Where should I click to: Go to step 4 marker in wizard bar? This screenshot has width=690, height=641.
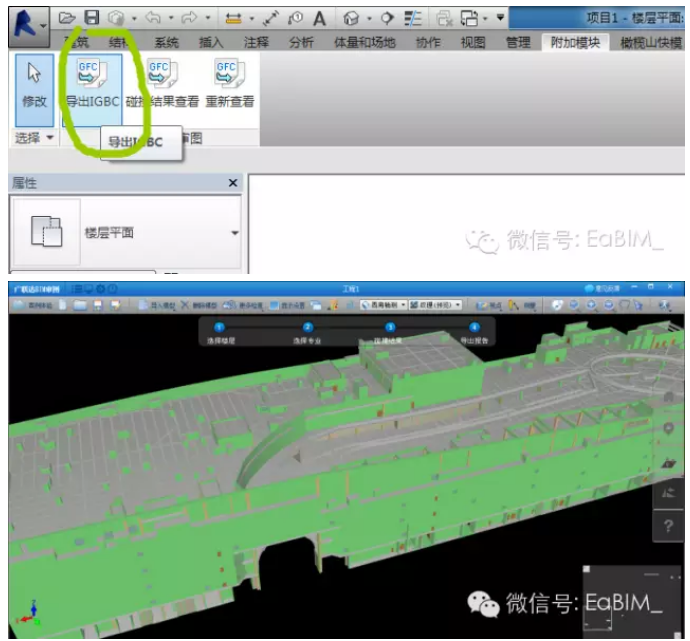(474, 327)
